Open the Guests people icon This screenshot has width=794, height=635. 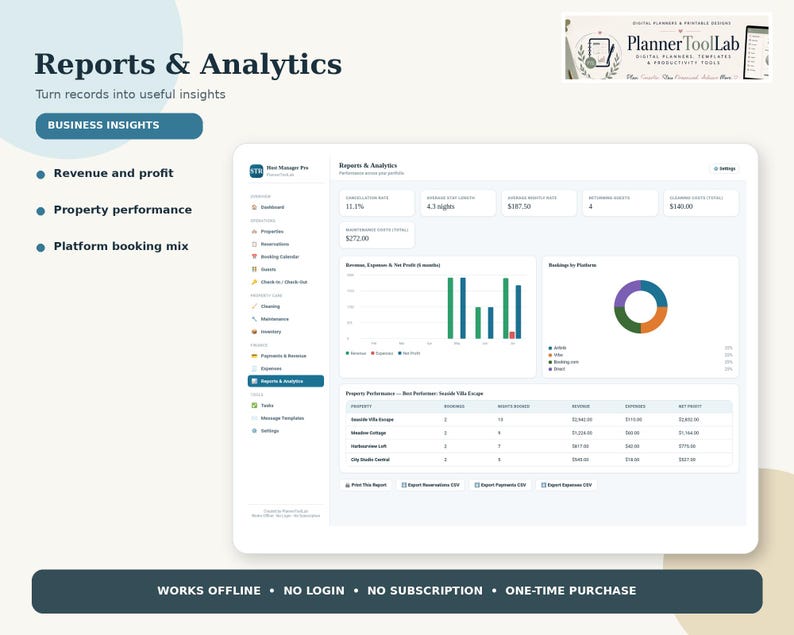pos(254,269)
